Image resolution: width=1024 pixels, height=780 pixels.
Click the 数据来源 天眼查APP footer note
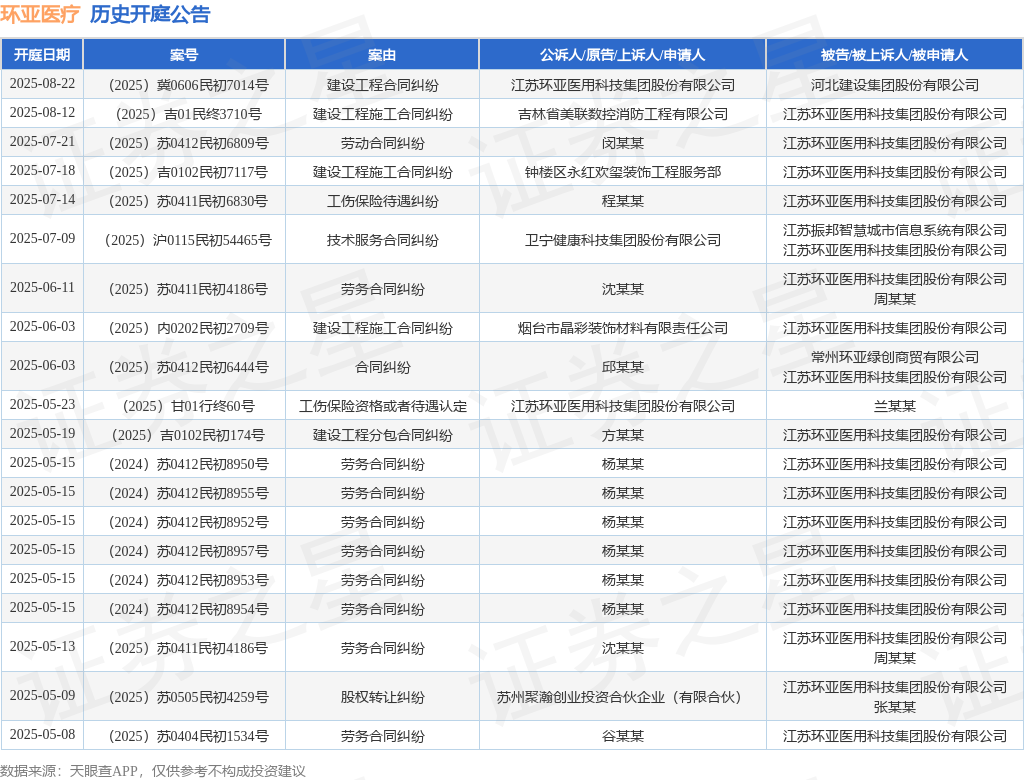[x=153, y=772]
